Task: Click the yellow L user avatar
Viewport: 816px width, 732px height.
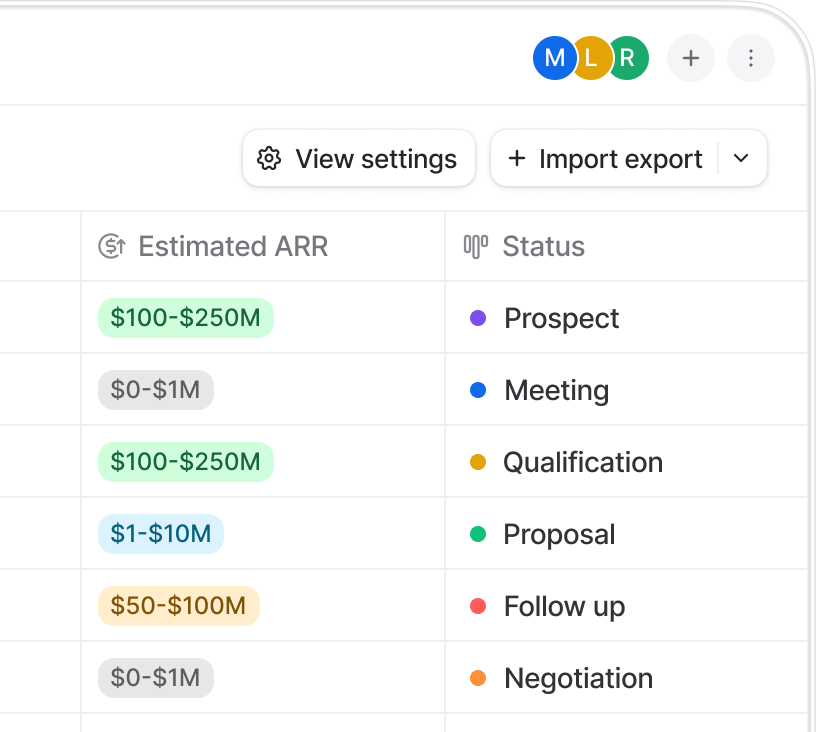Action: pos(591,58)
